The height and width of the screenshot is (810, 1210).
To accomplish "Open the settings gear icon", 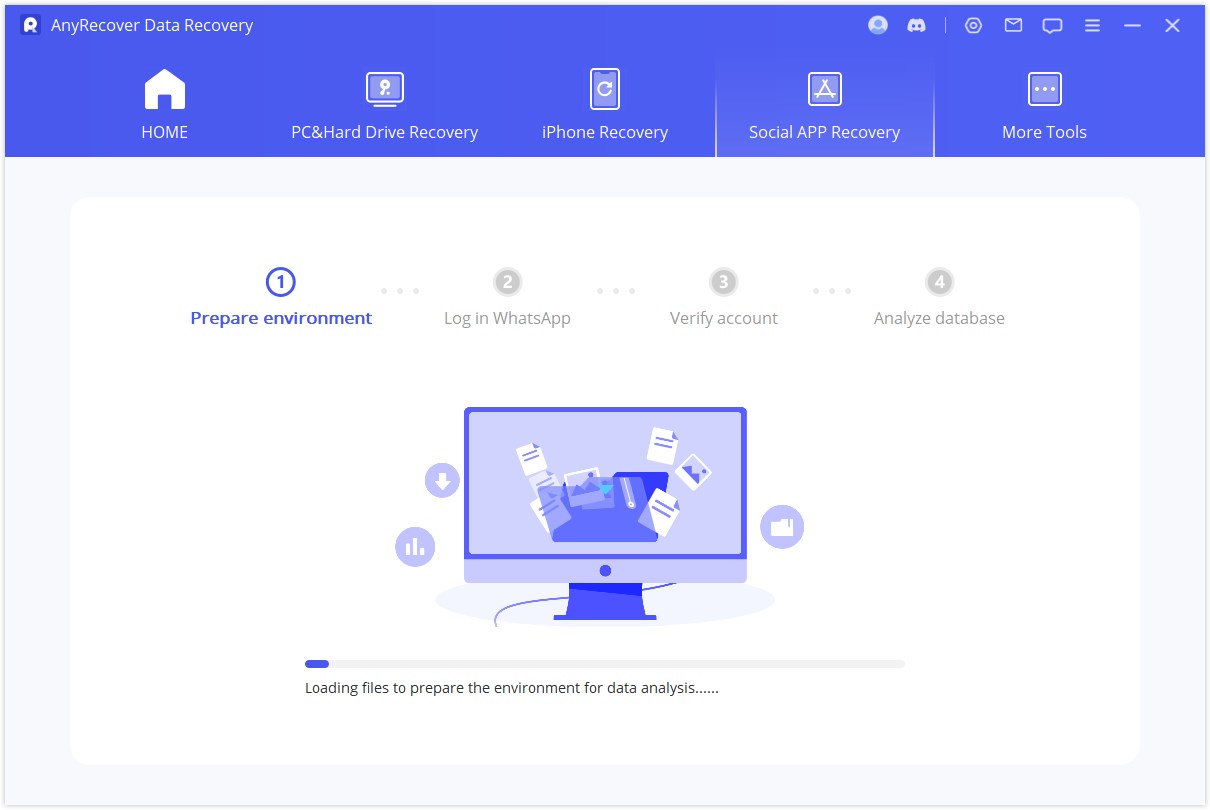I will coord(974,25).
